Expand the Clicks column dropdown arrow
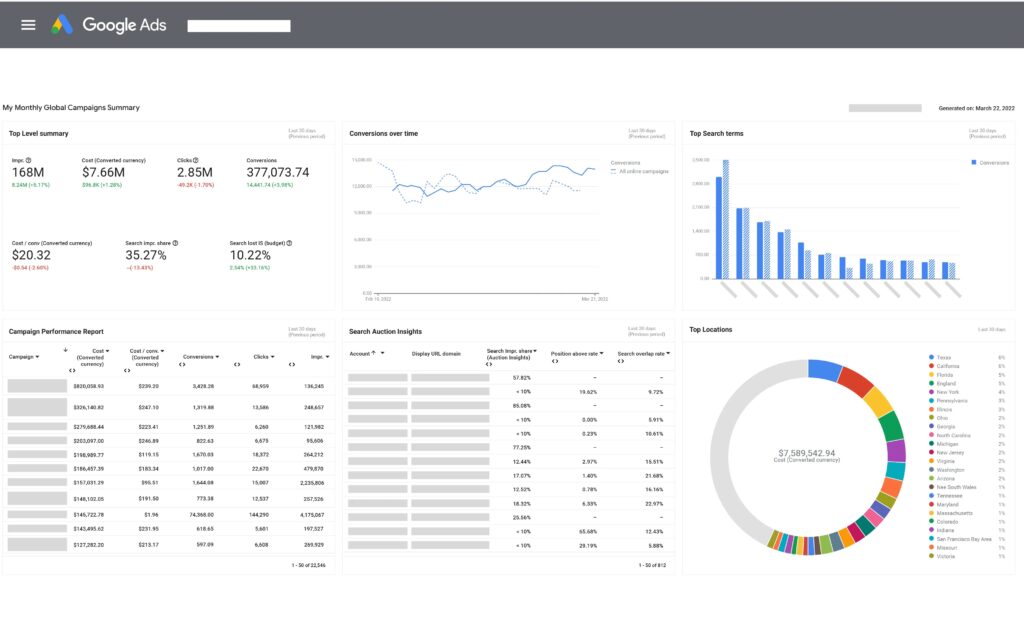This screenshot has width=1024, height=621. point(274,356)
